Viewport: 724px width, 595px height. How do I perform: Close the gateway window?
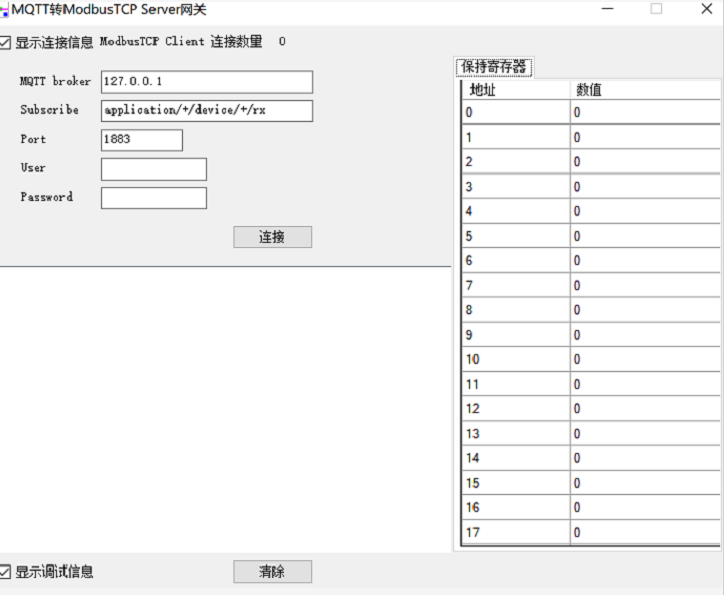706,9
